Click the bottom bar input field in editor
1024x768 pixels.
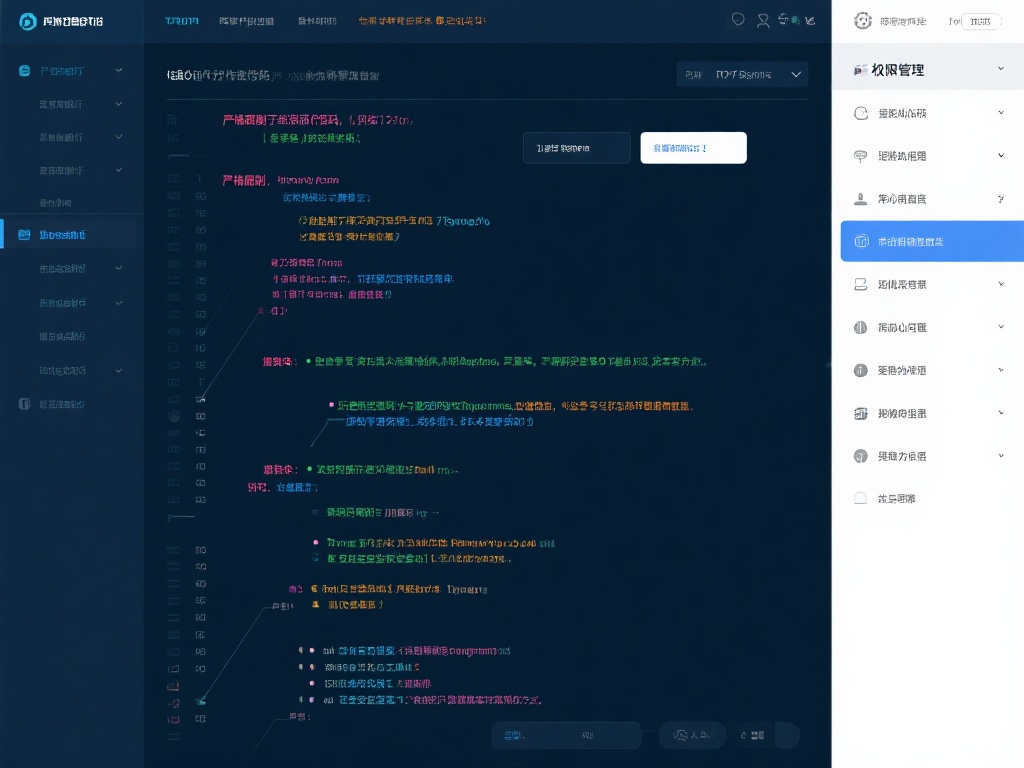point(565,736)
